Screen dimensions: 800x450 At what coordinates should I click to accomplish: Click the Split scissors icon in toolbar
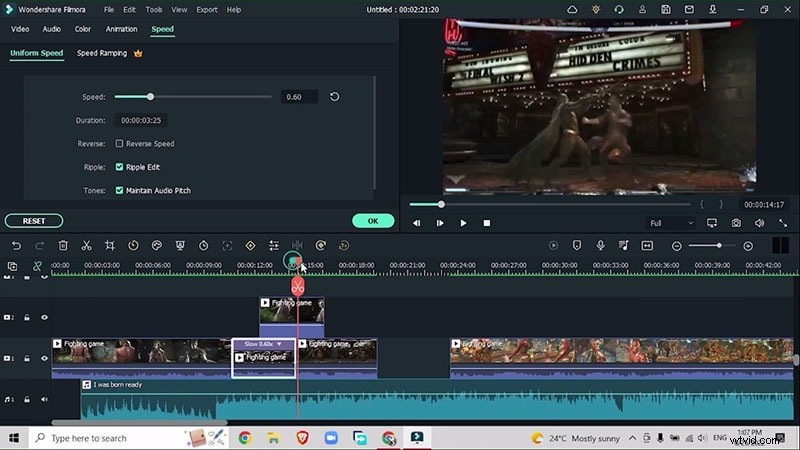[86, 245]
